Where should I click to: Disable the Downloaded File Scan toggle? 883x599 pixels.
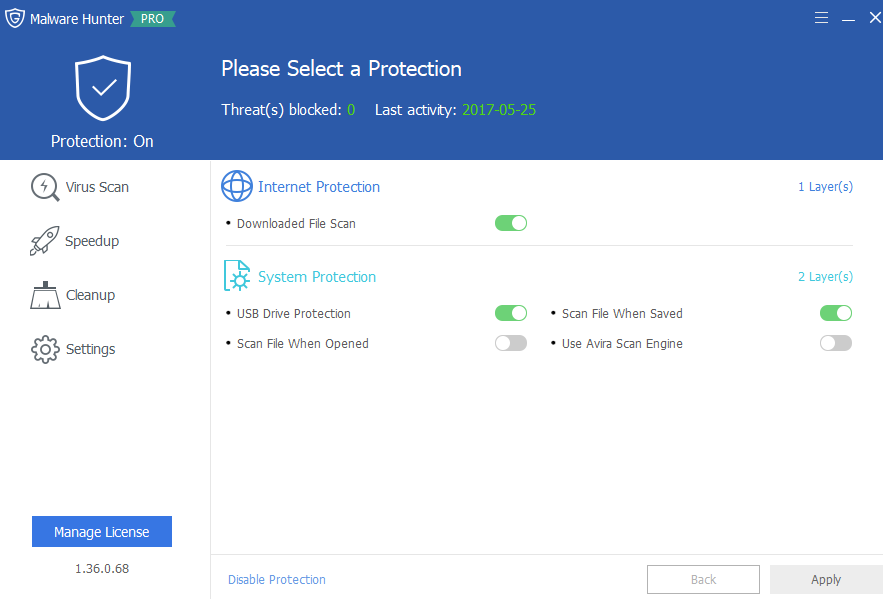tap(510, 223)
